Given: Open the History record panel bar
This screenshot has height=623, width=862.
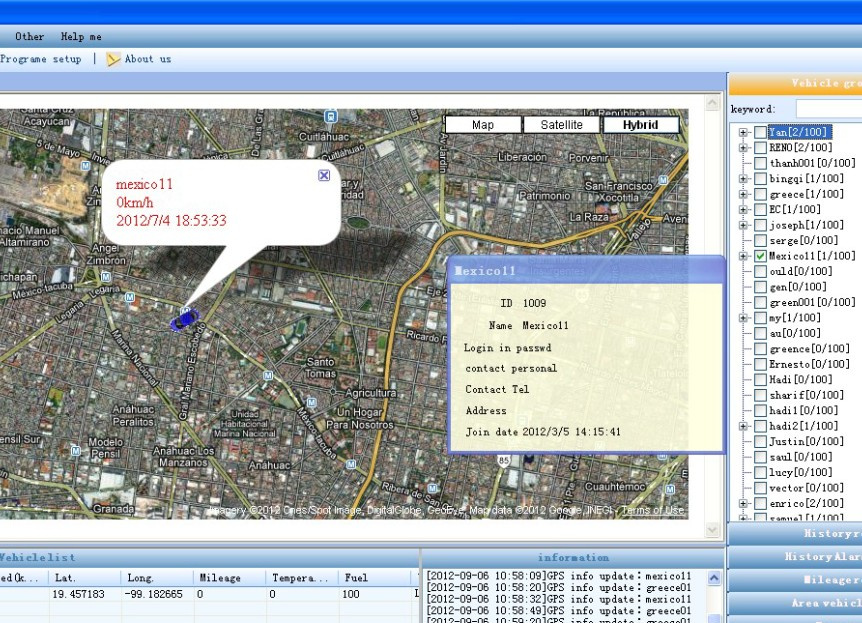Looking at the screenshot, I should (795, 533).
